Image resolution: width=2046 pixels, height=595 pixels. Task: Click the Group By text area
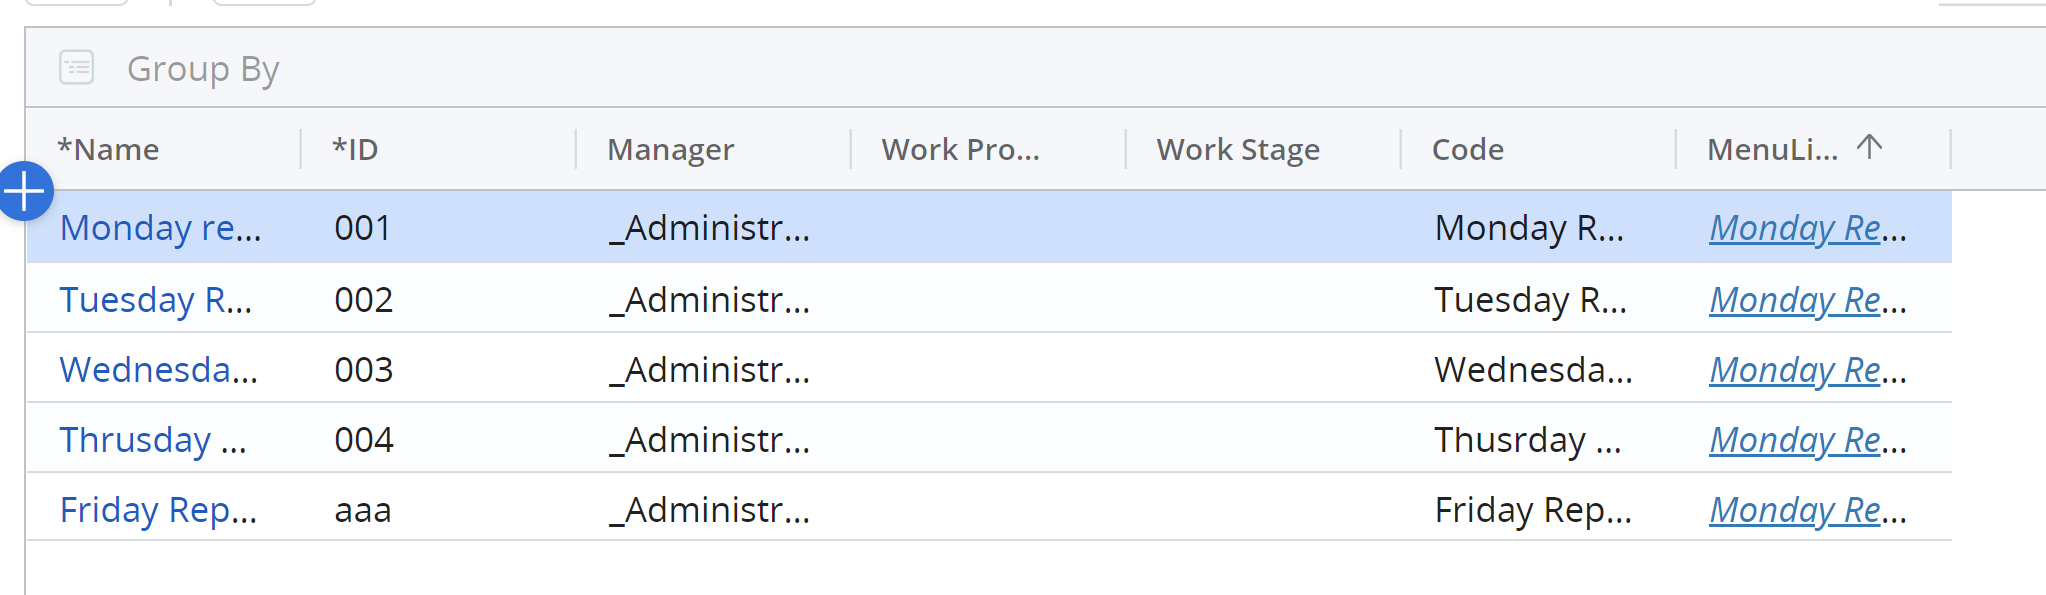[203, 69]
